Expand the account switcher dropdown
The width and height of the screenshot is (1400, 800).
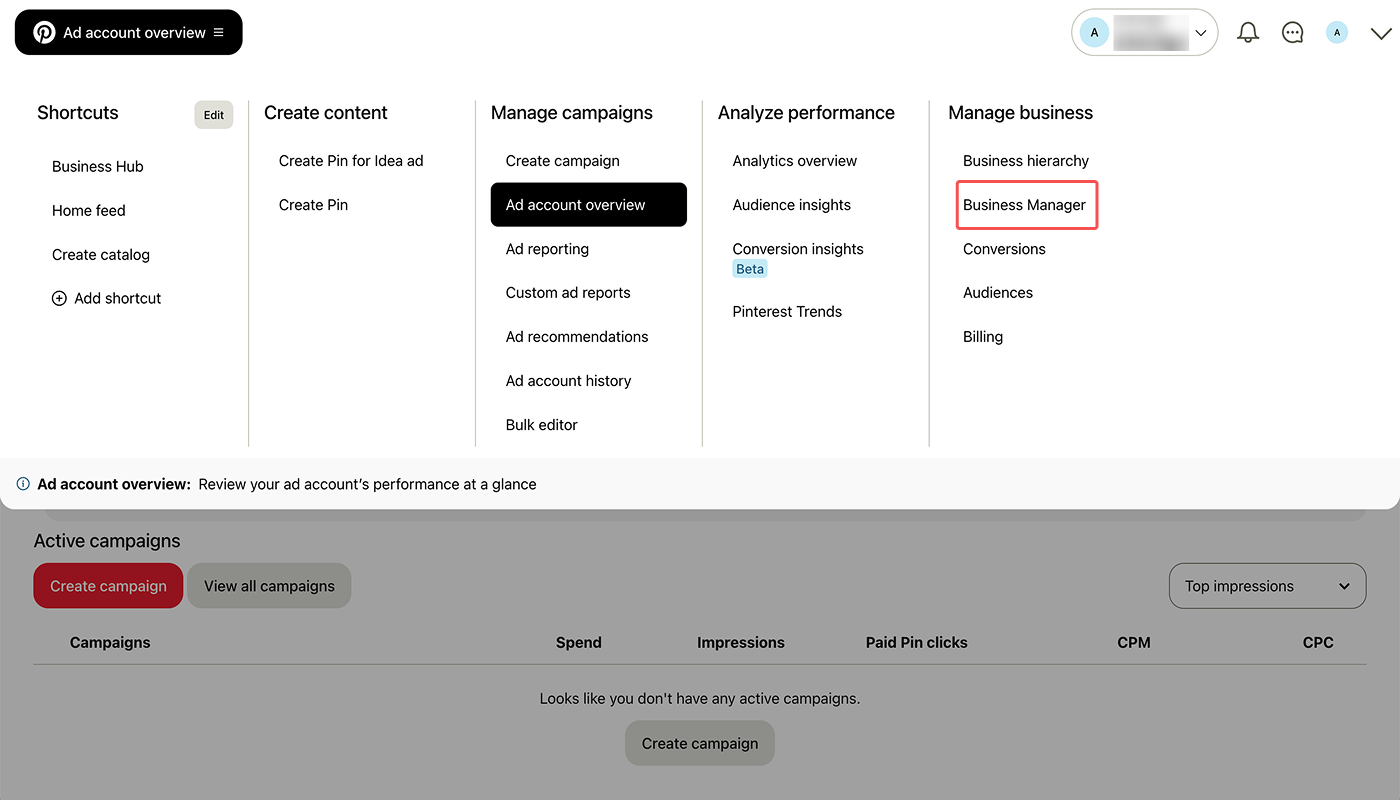[1201, 33]
